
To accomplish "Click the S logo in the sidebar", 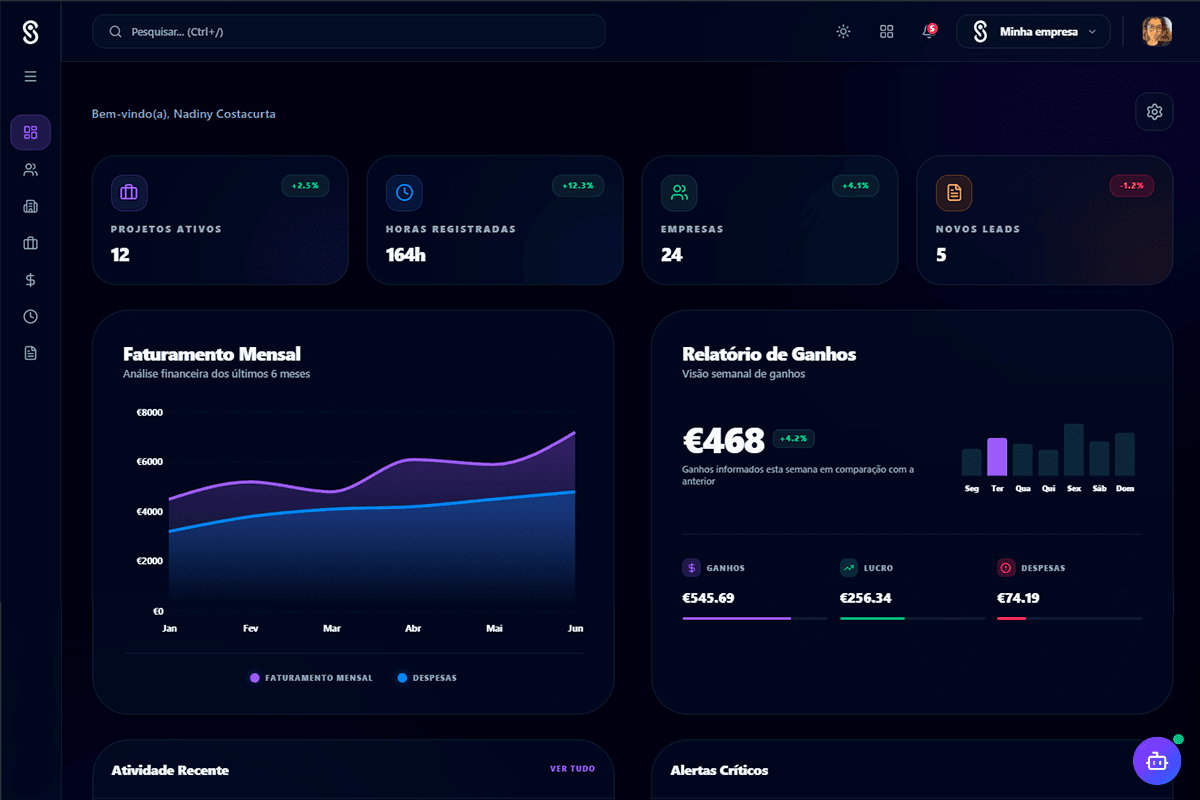I will 30,32.
